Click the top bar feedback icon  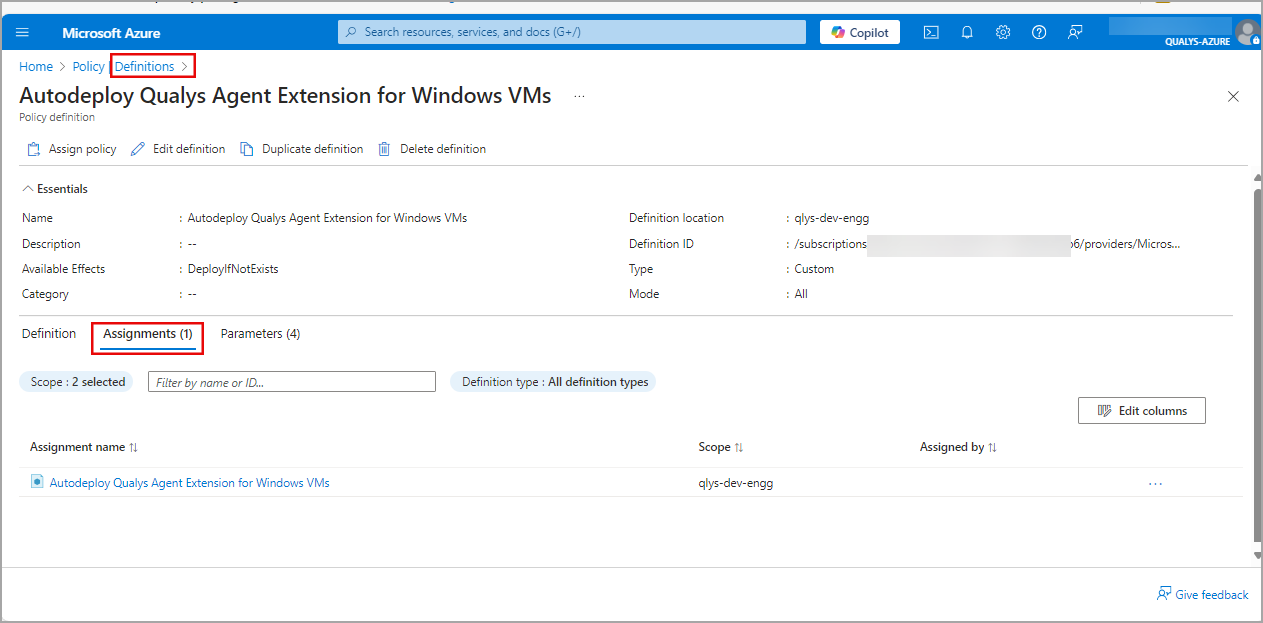pyautogui.click(x=1075, y=32)
